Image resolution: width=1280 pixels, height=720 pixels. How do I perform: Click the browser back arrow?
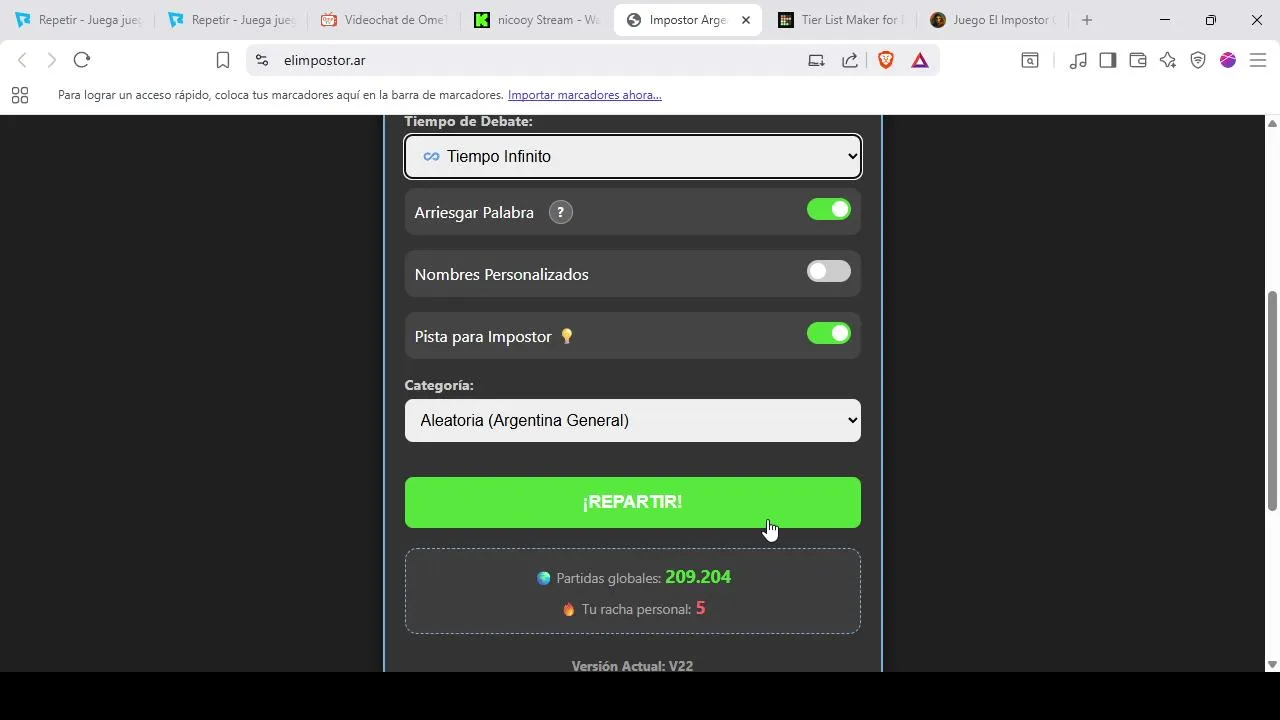22,60
